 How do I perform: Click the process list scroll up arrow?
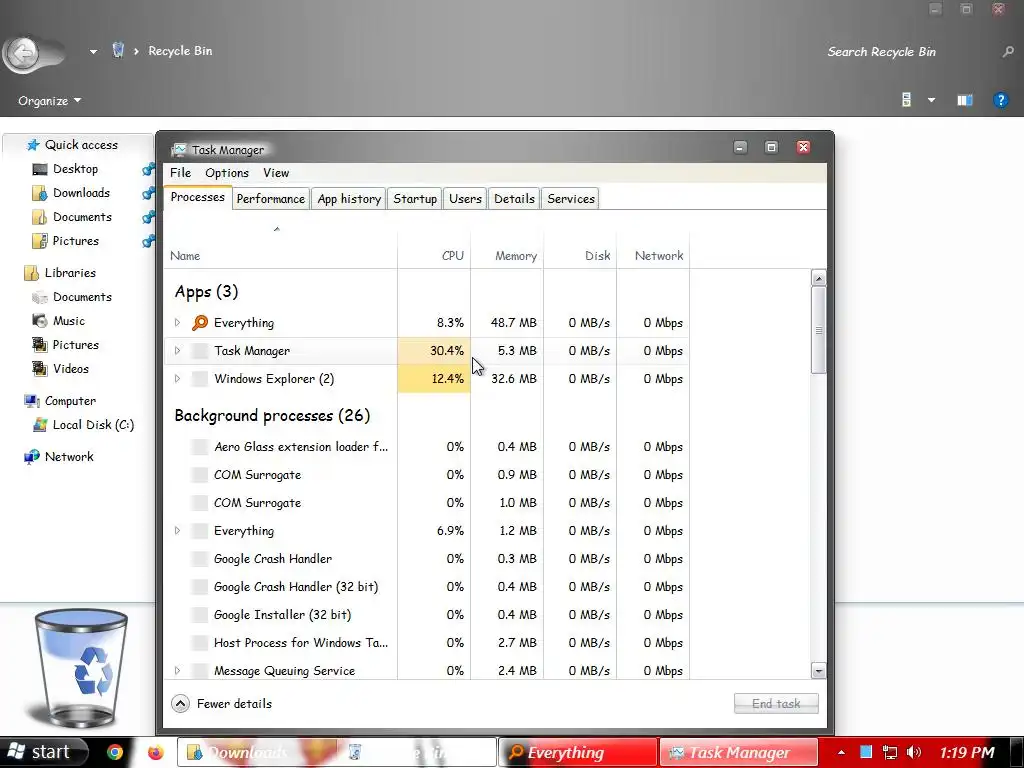point(818,278)
